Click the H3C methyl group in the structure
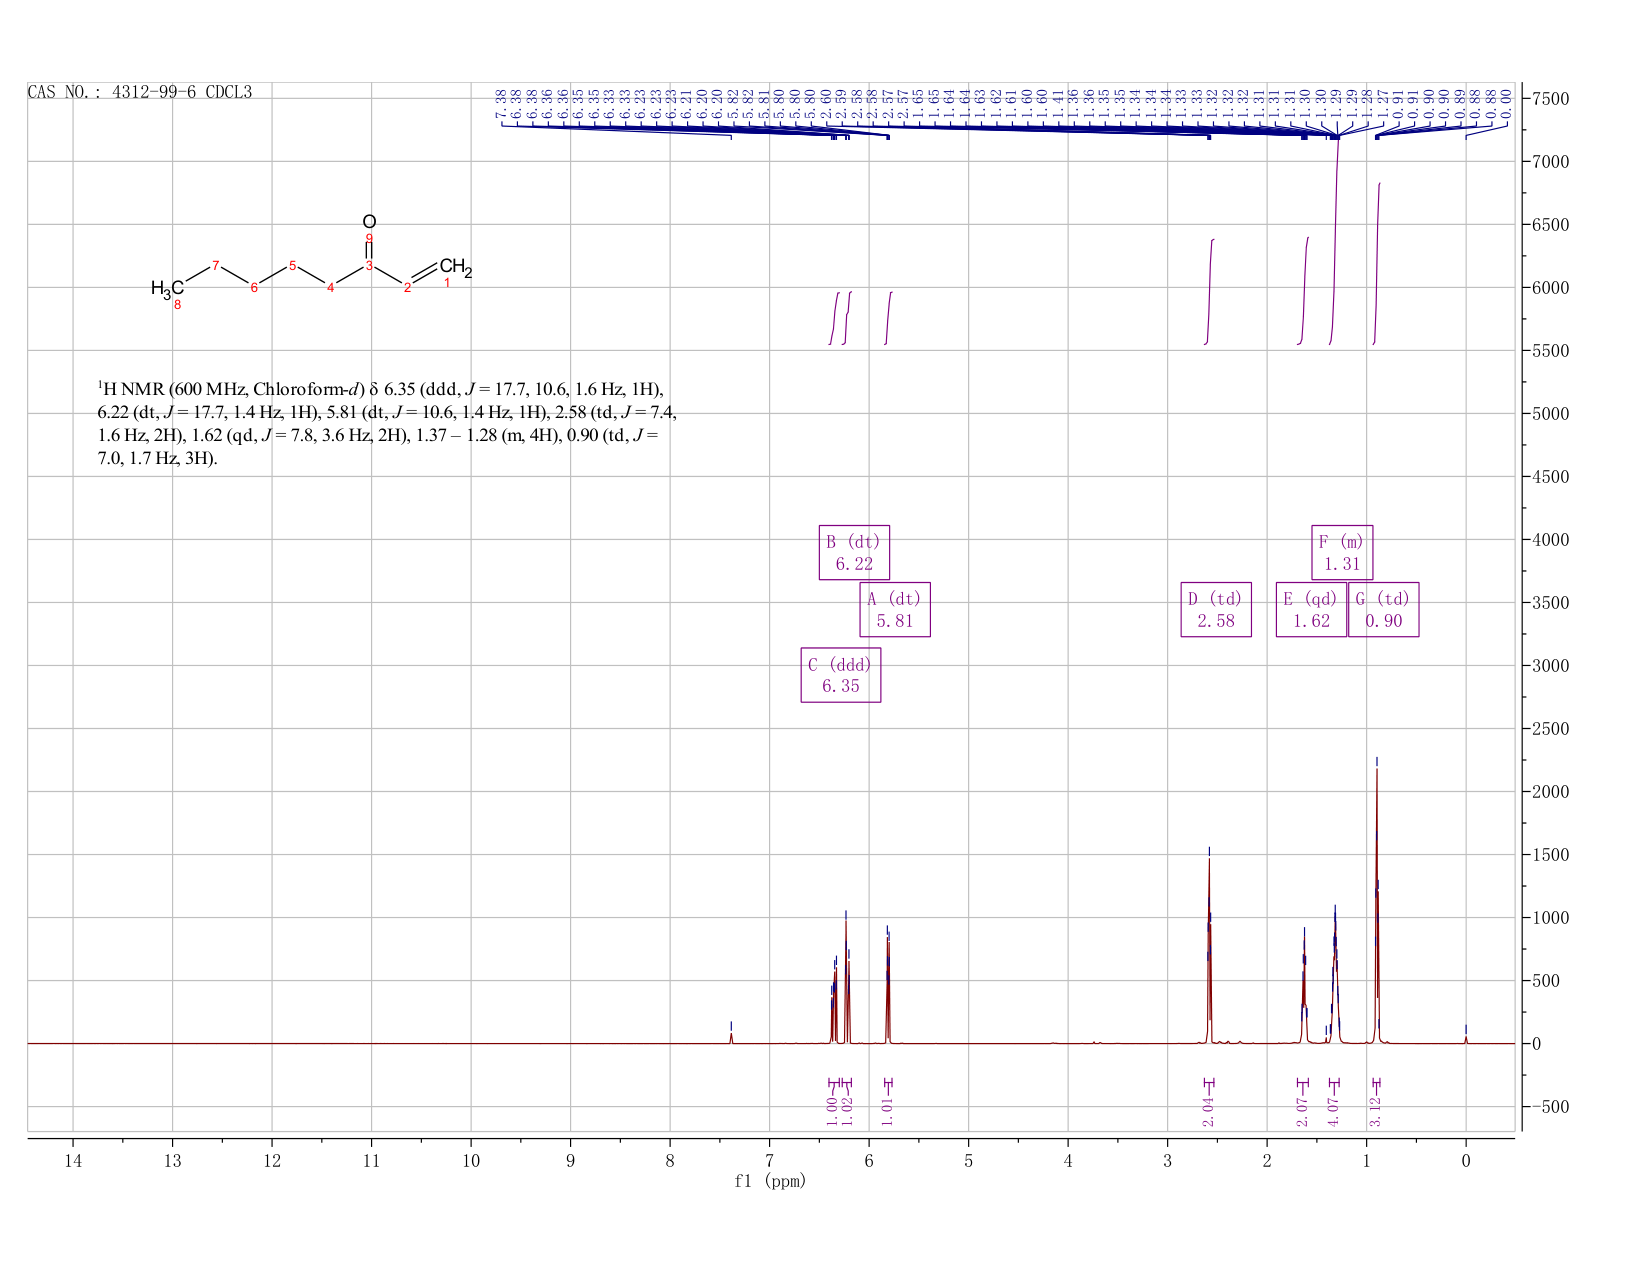 point(167,289)
